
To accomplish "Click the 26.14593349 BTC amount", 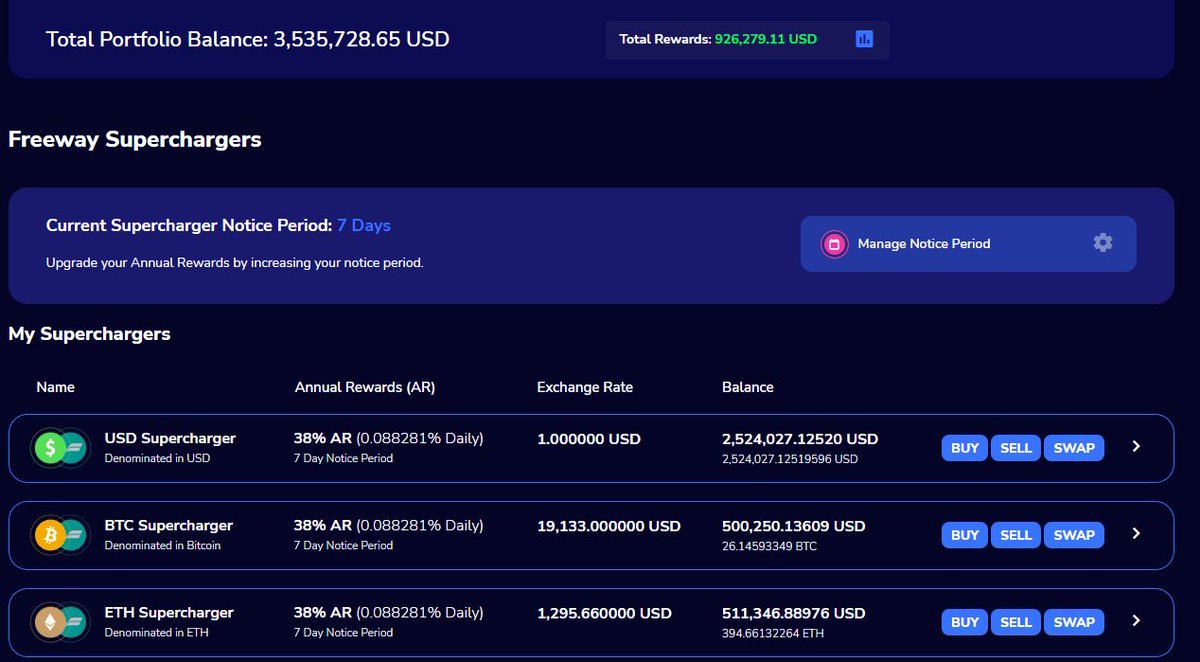I will point(770,546).
